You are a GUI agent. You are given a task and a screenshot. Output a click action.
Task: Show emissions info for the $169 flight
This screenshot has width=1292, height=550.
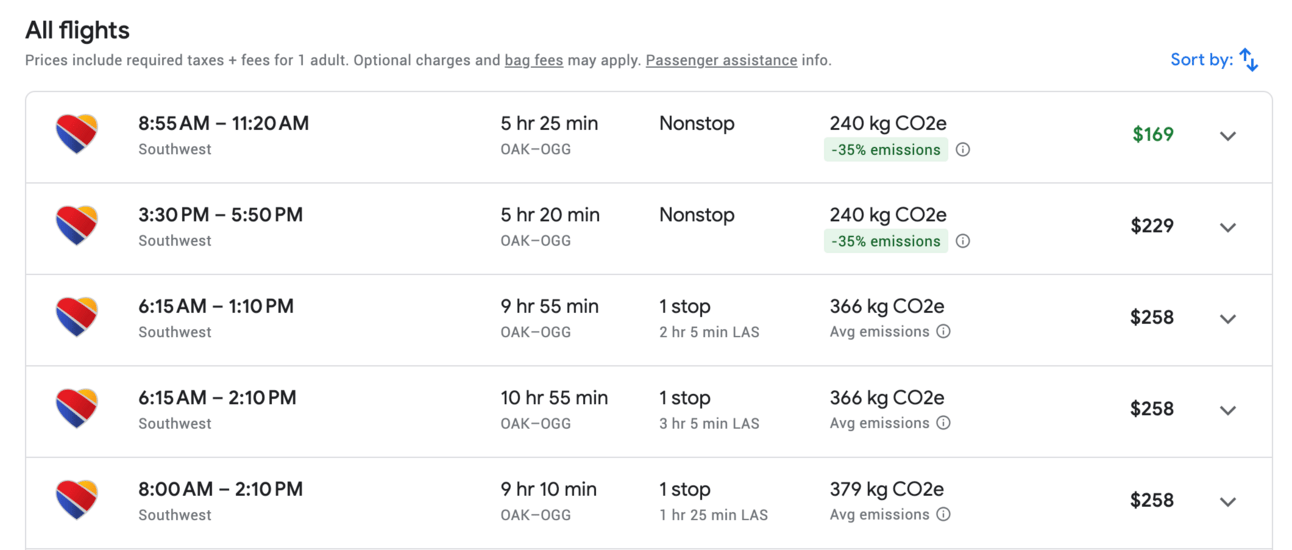[963, 150]
